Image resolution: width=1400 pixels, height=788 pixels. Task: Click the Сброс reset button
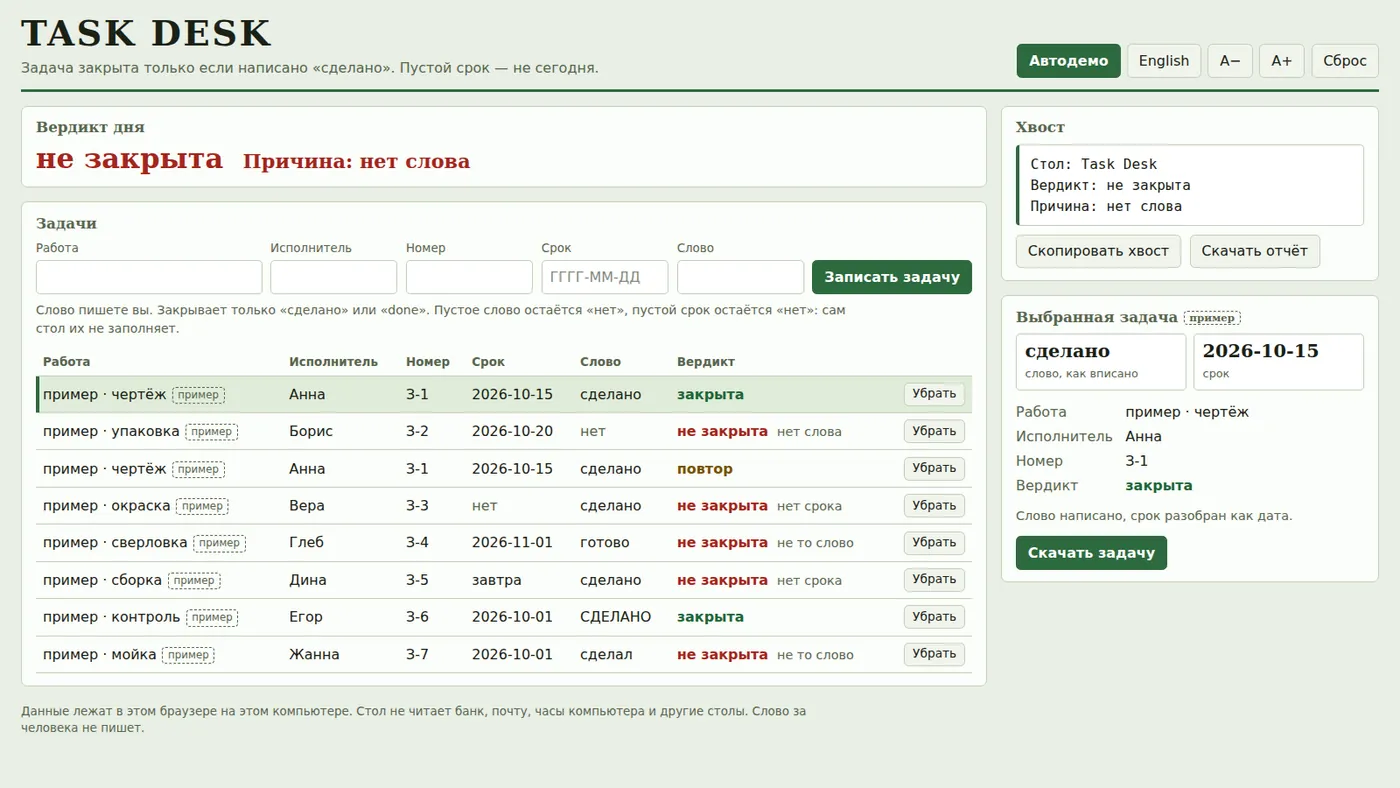[x=1345, y=61]
